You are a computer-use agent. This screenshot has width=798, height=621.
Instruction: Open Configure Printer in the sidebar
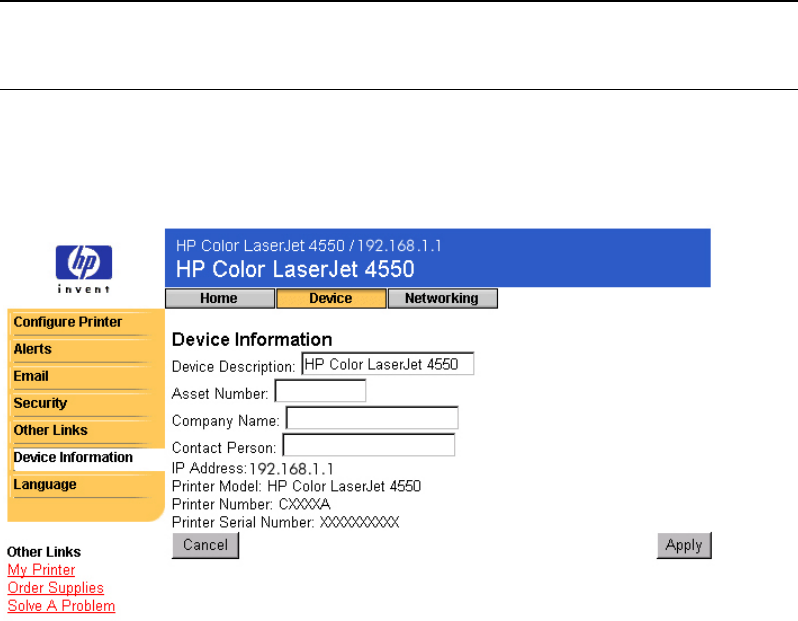point(68,322)
